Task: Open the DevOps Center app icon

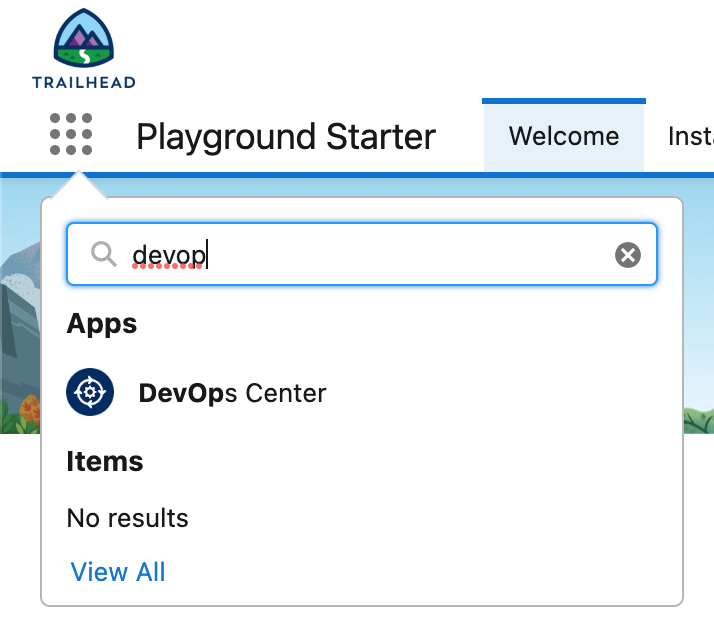Action: (x=90, y=392)
